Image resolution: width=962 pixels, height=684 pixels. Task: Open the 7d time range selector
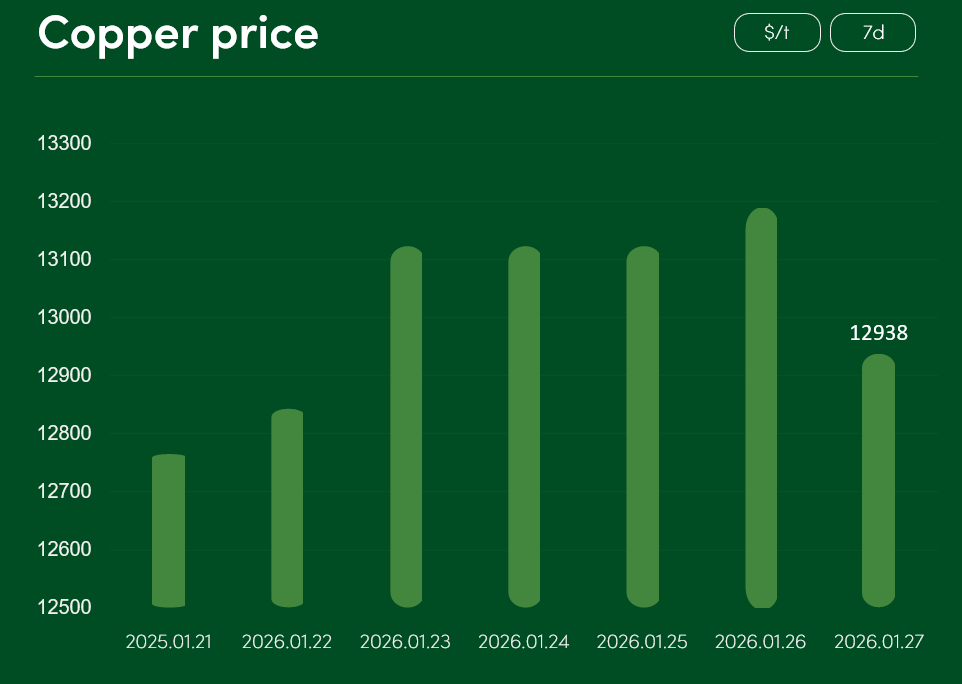(873, 32)
